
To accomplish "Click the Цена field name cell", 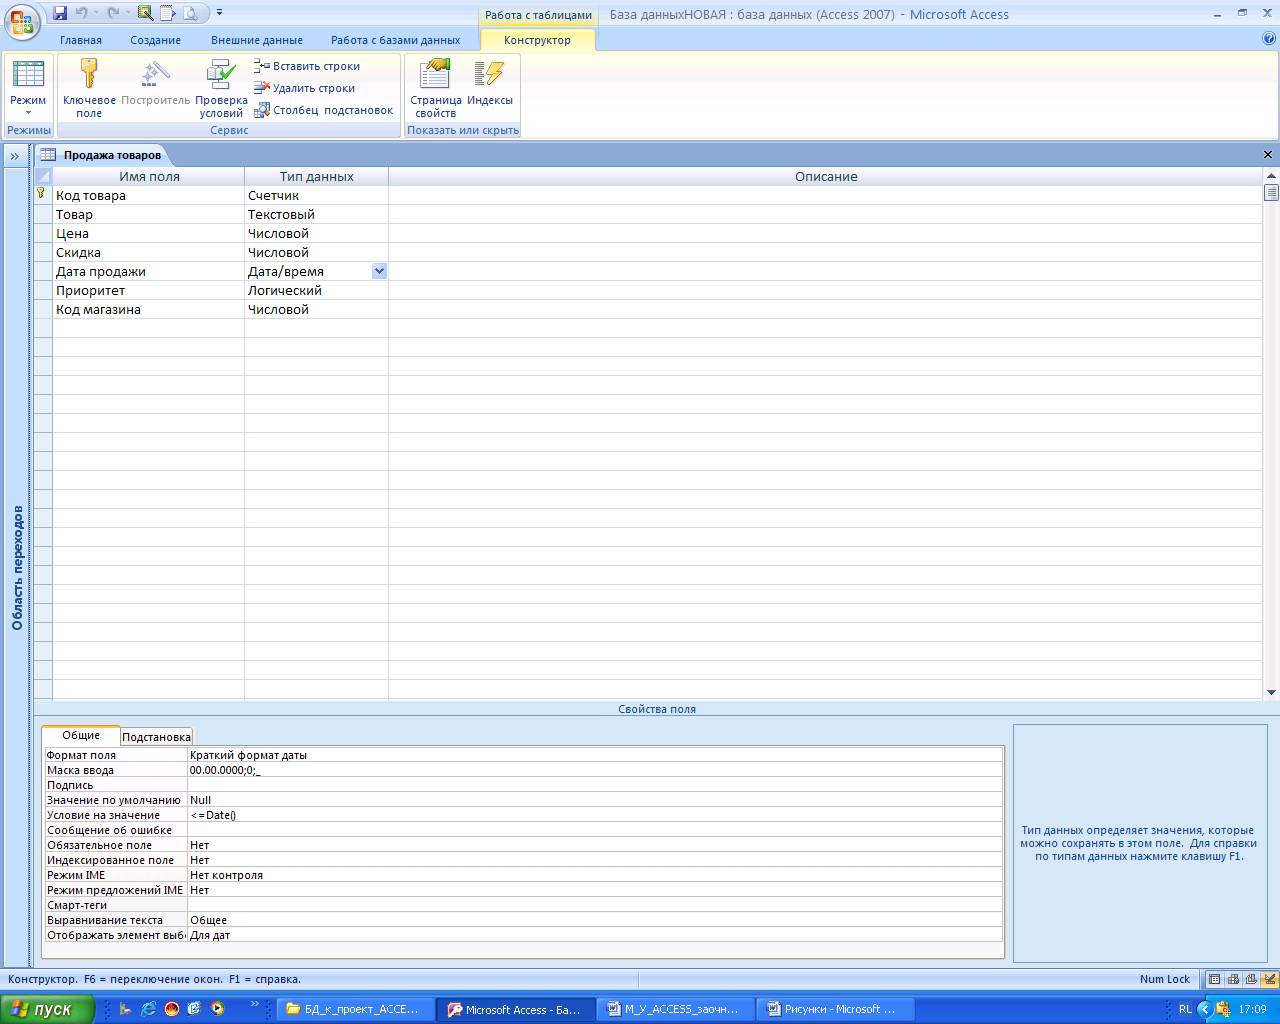I will 148,234.
